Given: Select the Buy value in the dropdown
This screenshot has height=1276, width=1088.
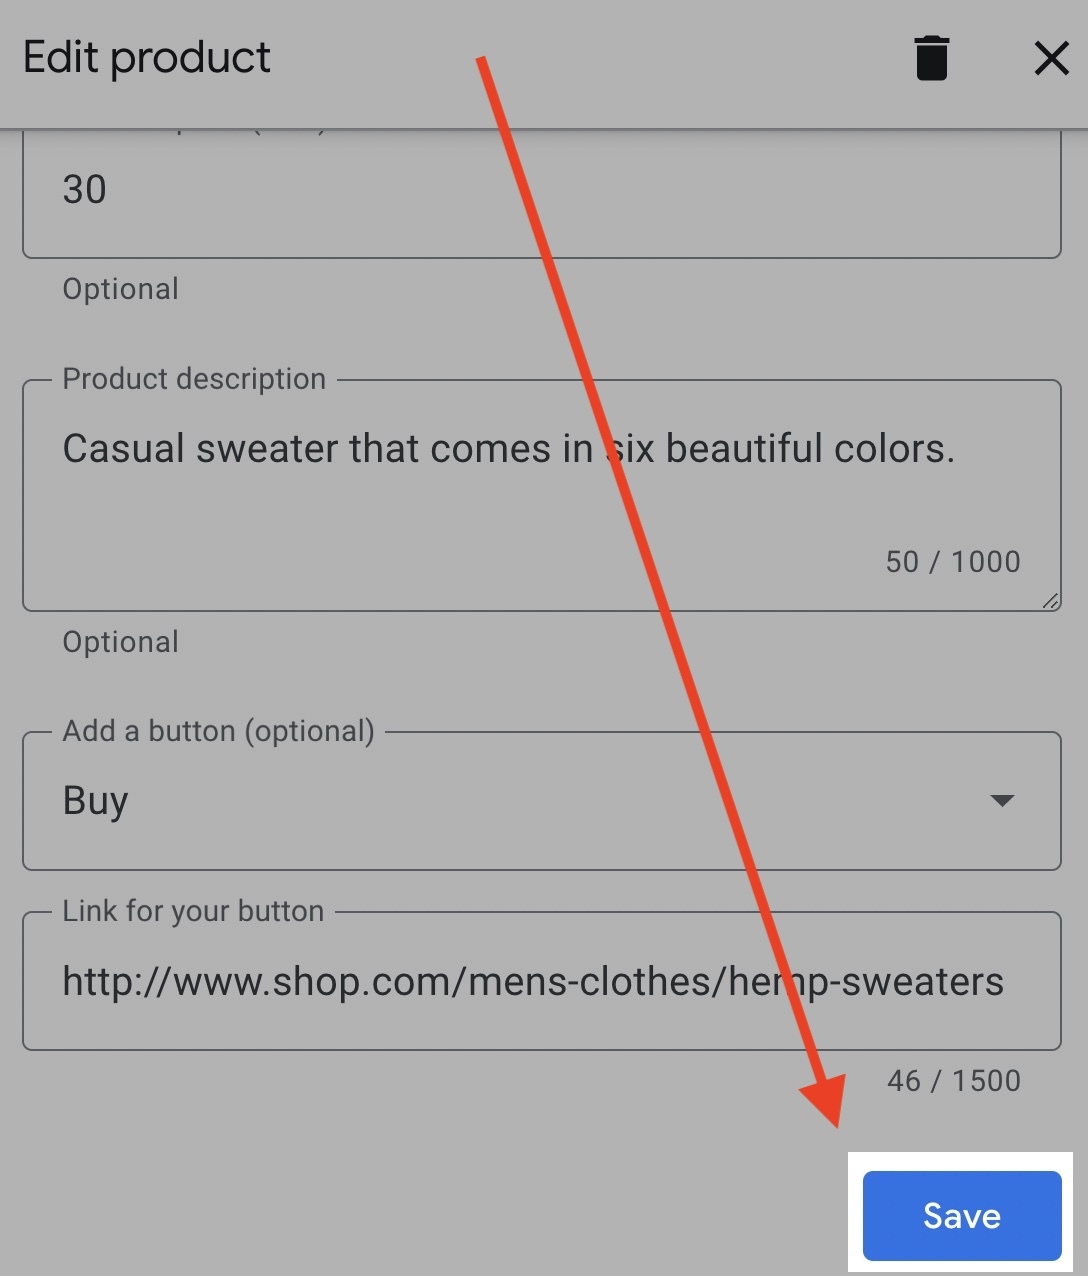Looking at the screenshot, I should point(96,801).
